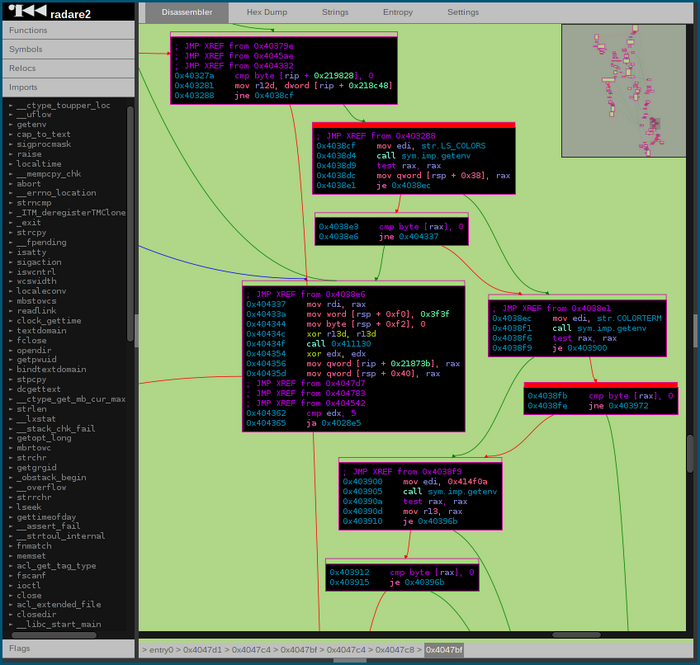
Task: Collapse the Imports section
Action: [x=67, y=87]
